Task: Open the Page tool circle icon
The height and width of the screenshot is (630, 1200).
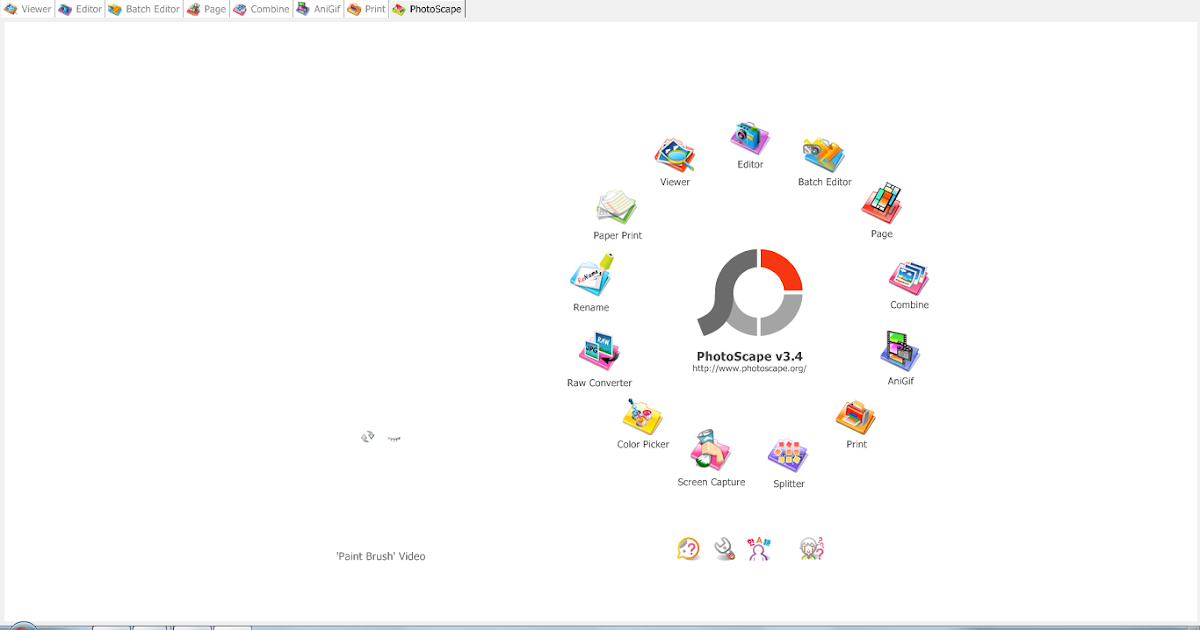Action: 882,204
